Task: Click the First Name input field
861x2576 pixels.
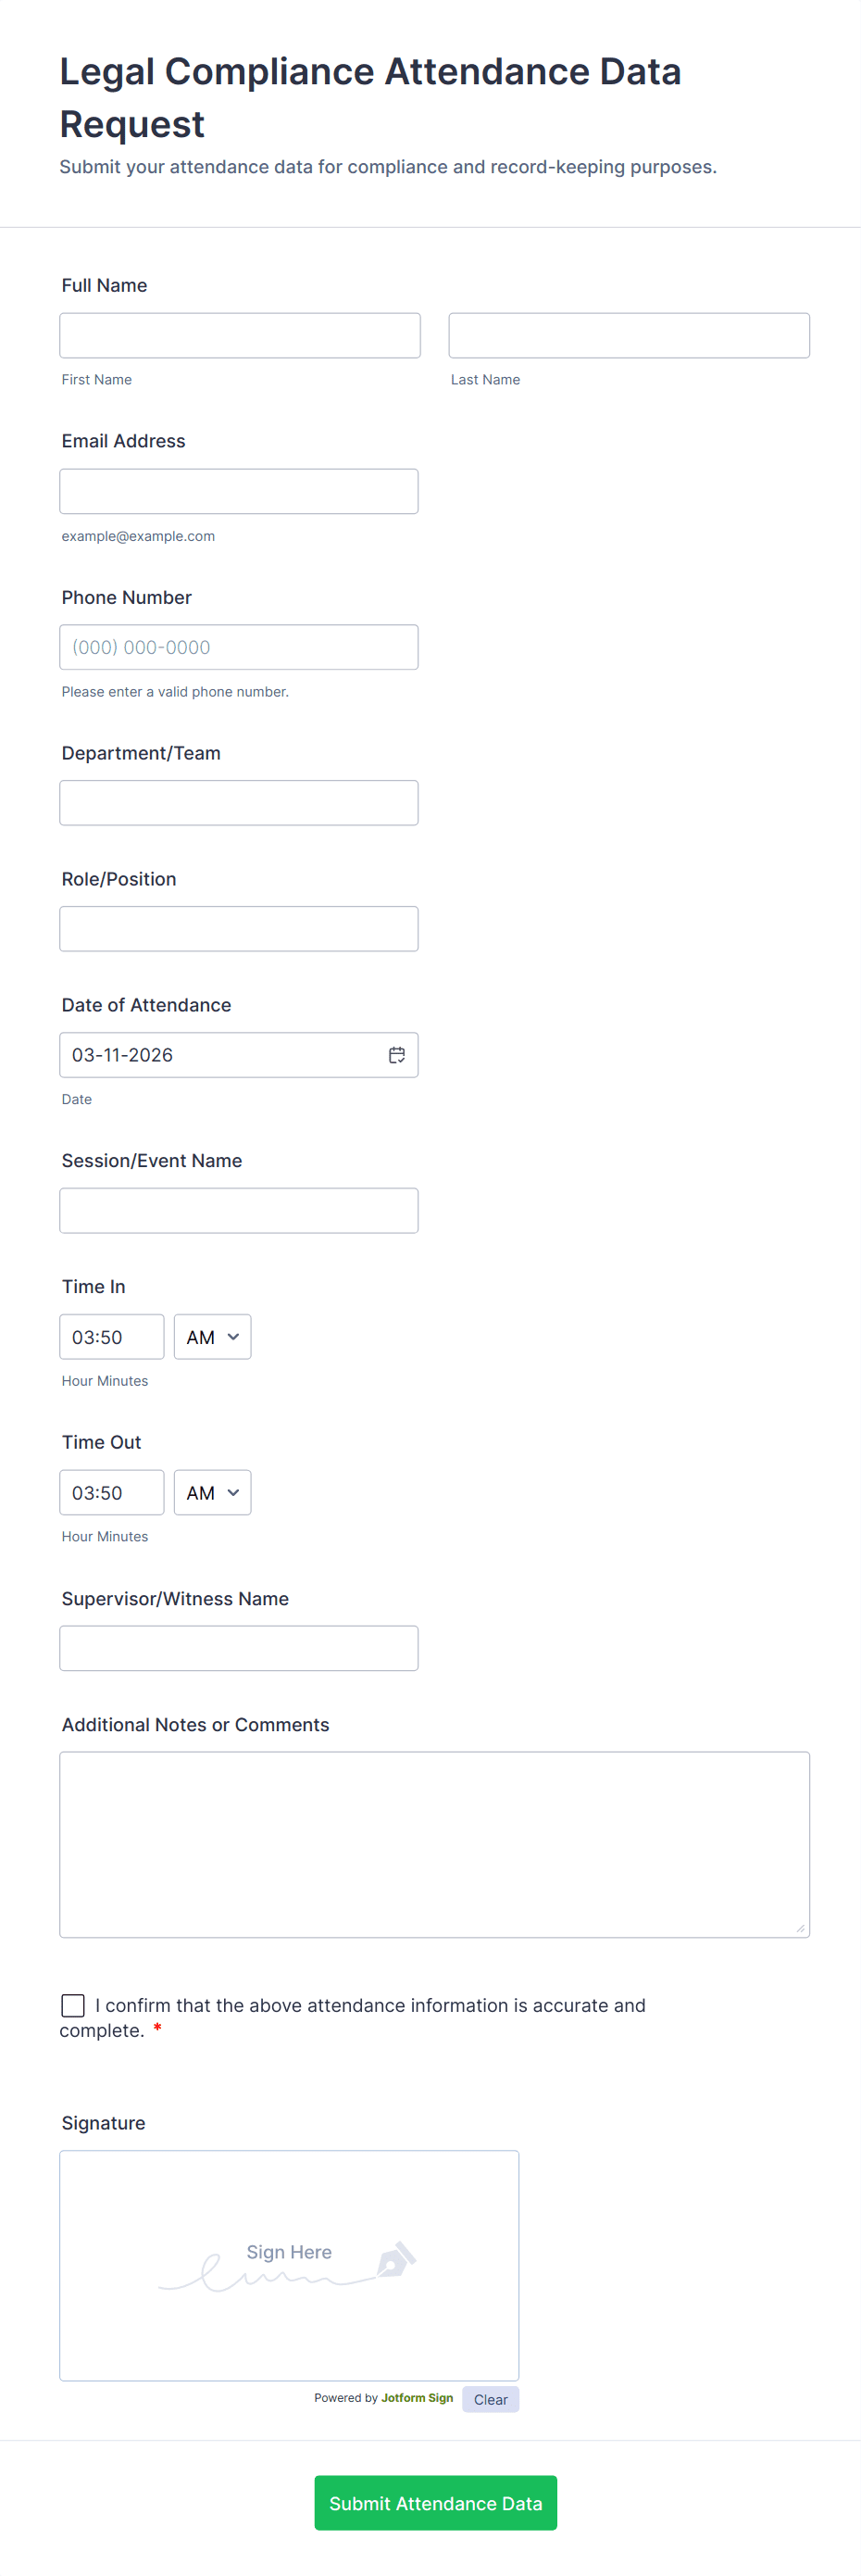Action: 240,336
